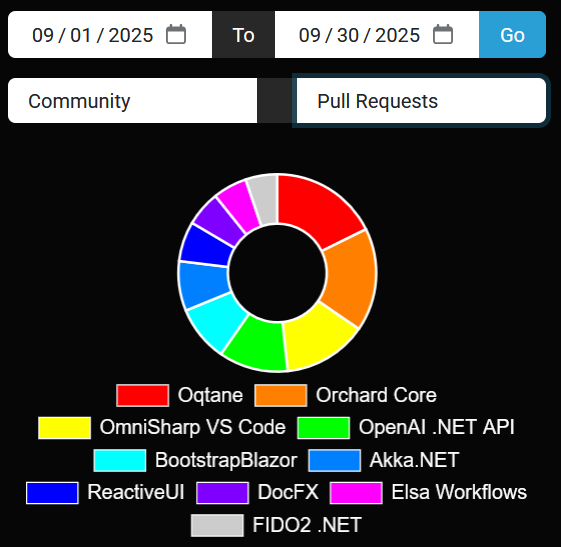Click the "Akka.NET" legend label
Screen dimensions: 561x547
[x=414, y=460]
